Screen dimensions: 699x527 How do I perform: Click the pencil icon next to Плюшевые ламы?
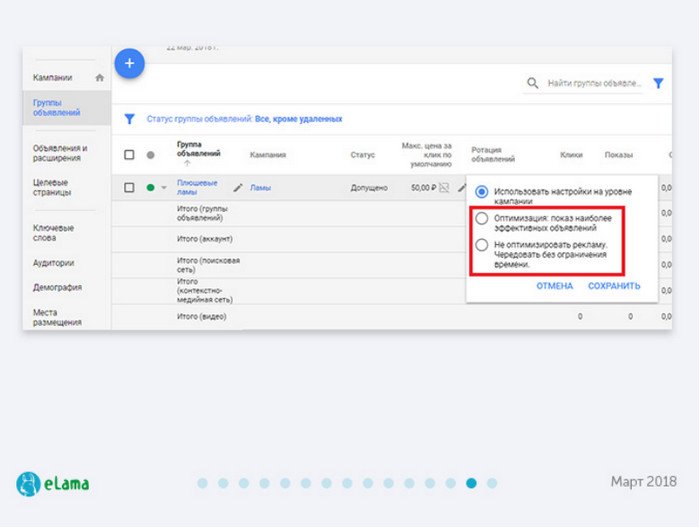pyautogui.click(x=238, y=187)
